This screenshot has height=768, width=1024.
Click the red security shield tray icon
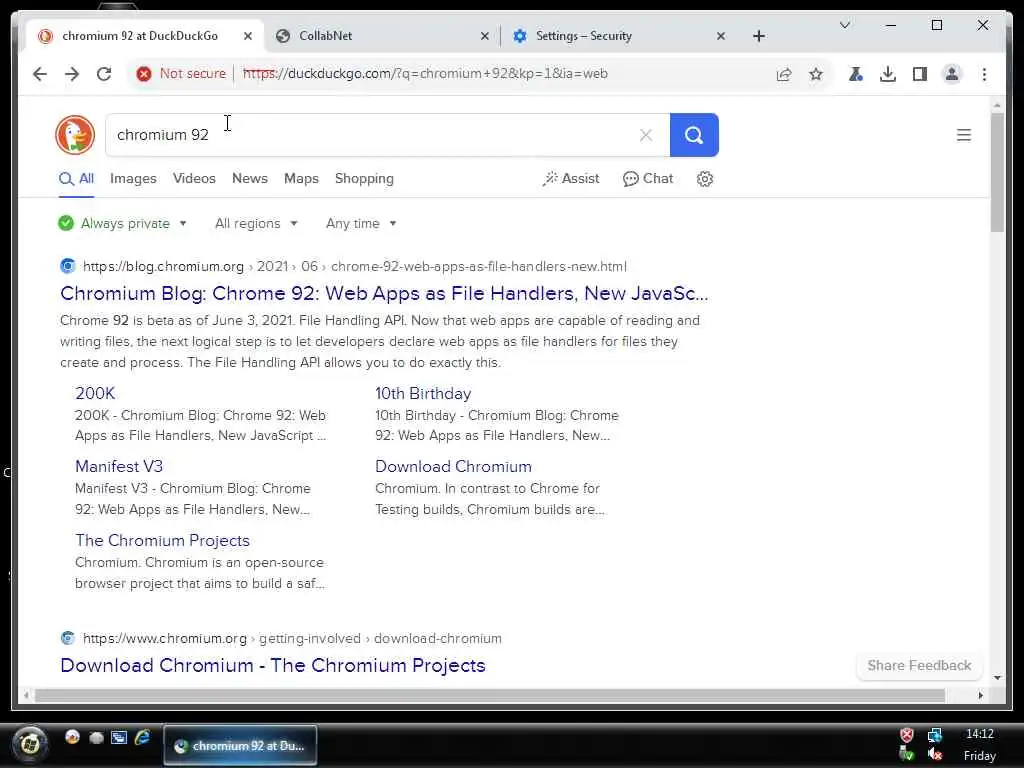coord(907,735)
